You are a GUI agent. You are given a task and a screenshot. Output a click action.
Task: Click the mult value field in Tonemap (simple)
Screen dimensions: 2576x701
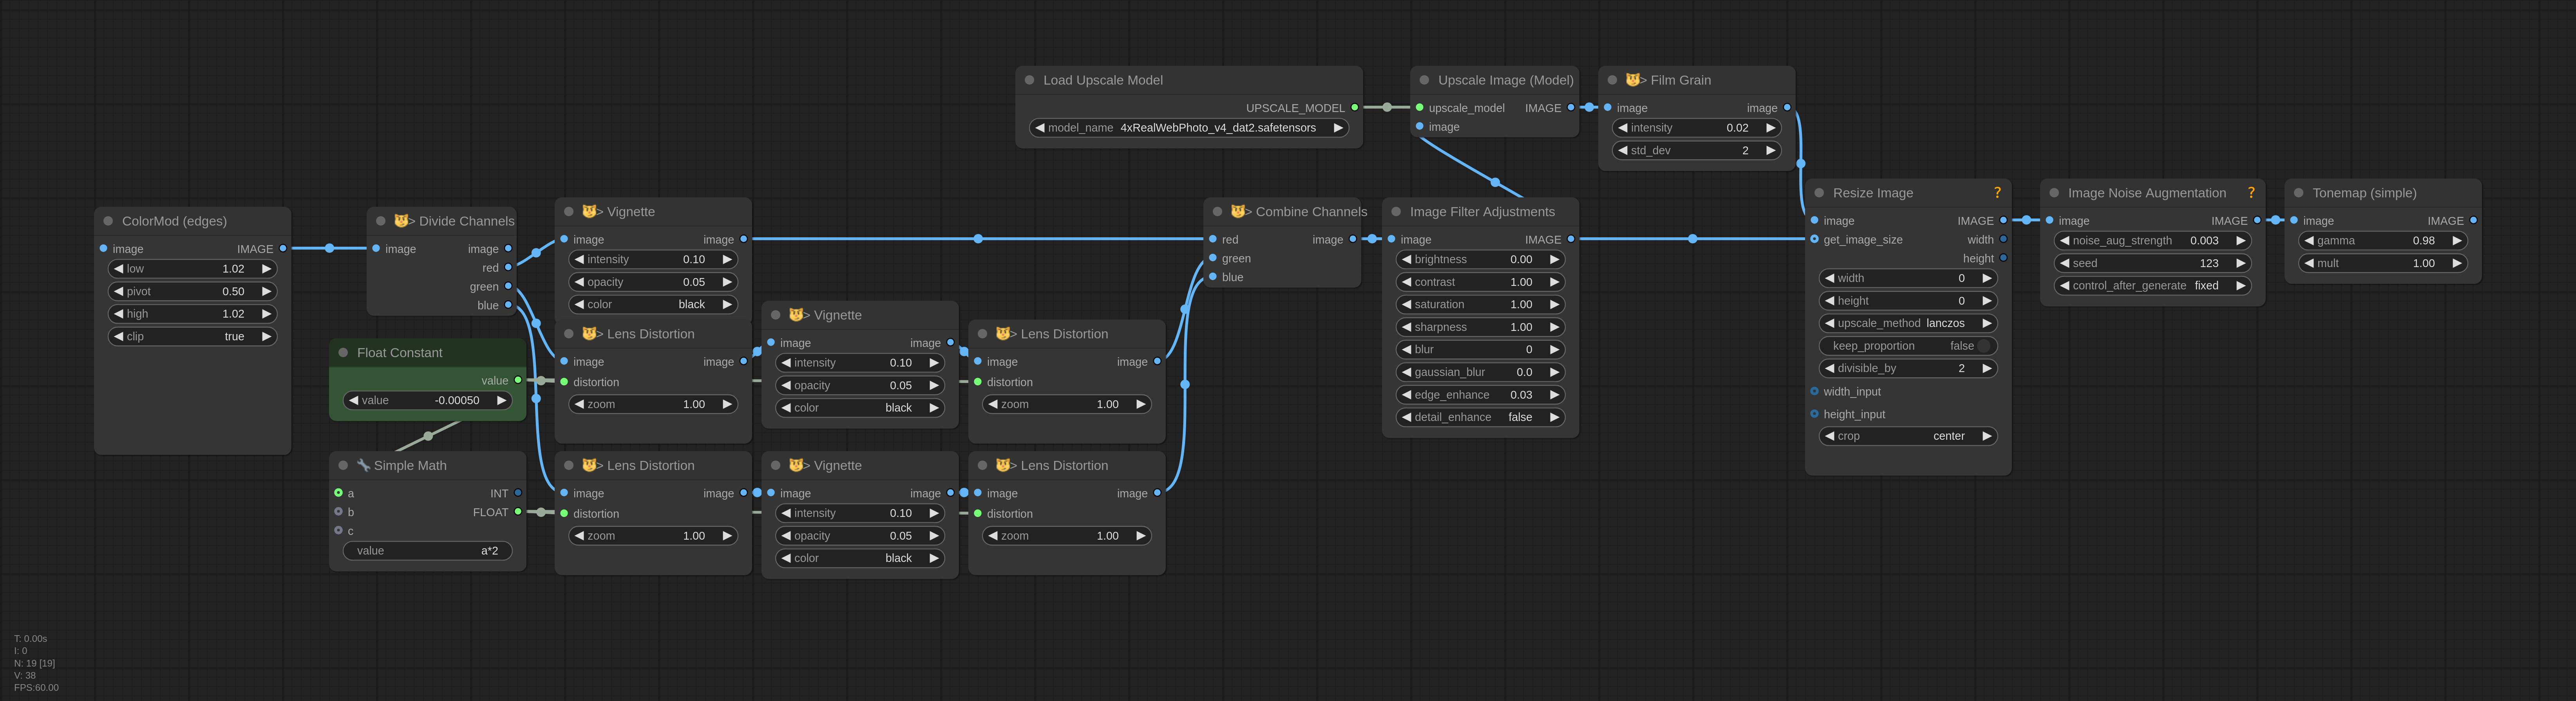click(x=2382, y=264)
